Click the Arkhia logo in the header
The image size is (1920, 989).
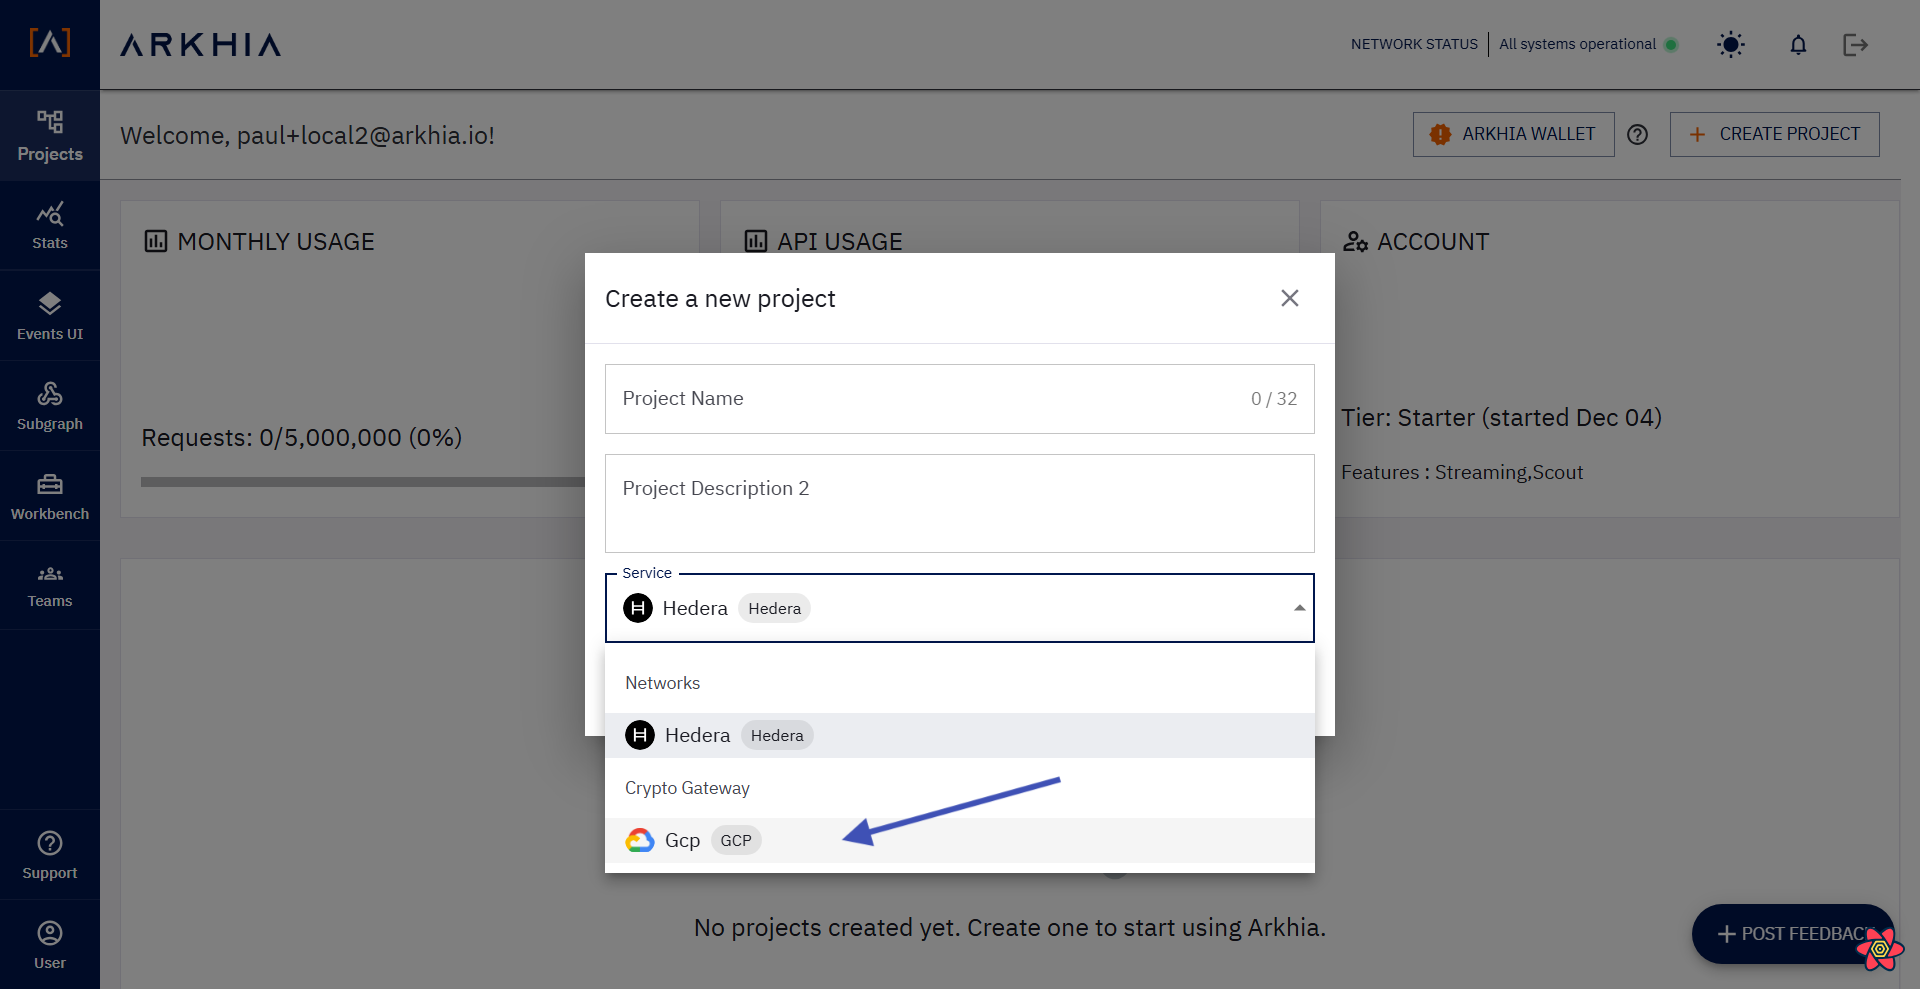(199, 44)
